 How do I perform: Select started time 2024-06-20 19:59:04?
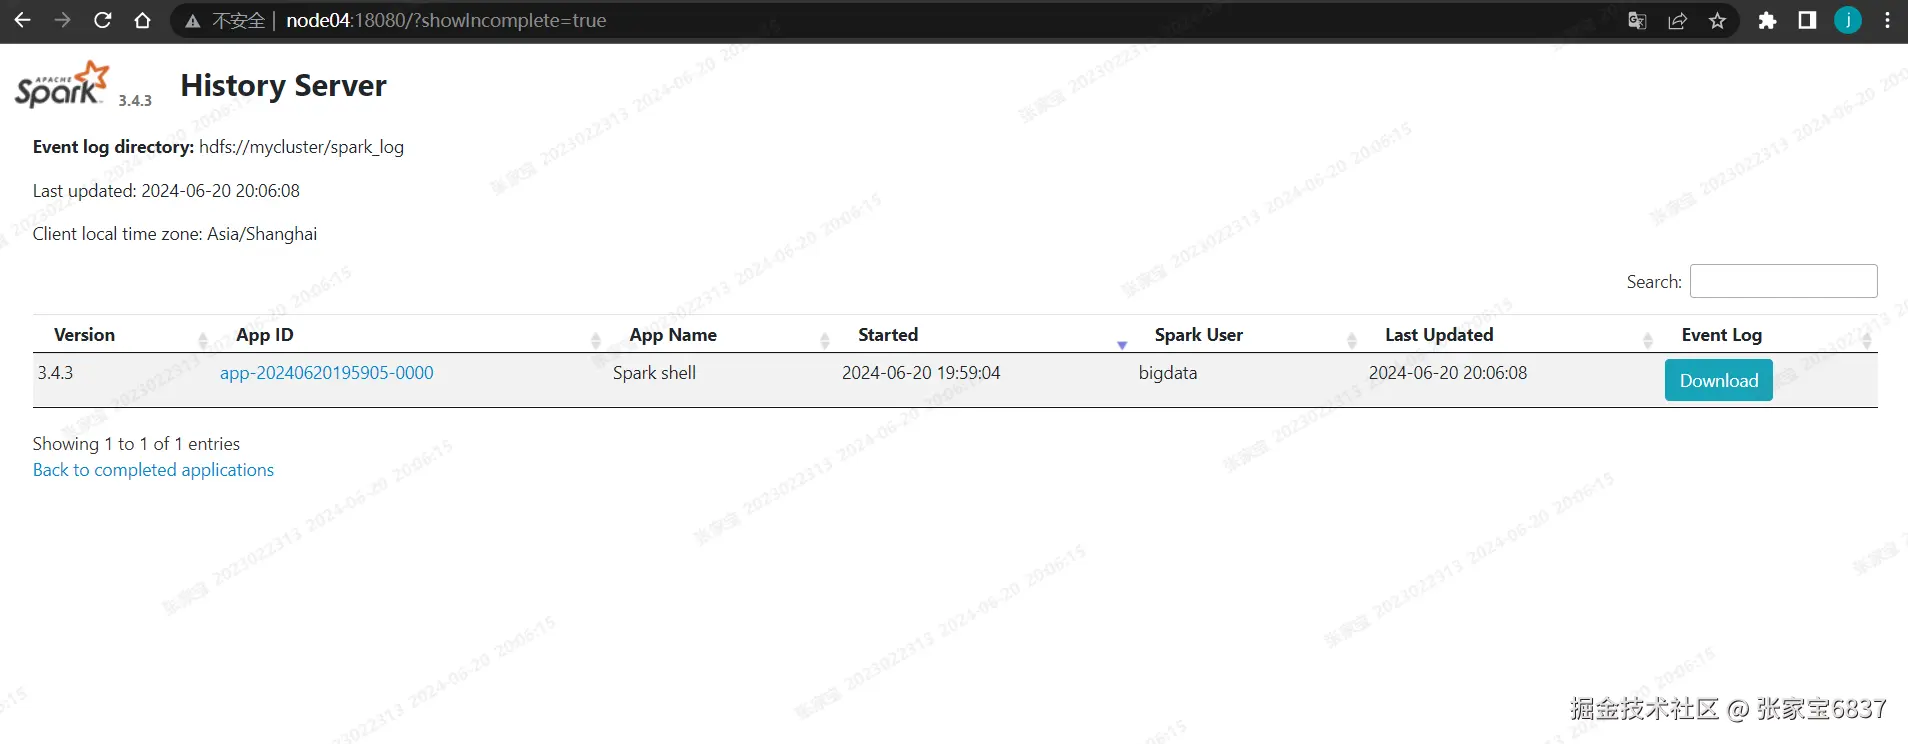(x=921, y=373)
